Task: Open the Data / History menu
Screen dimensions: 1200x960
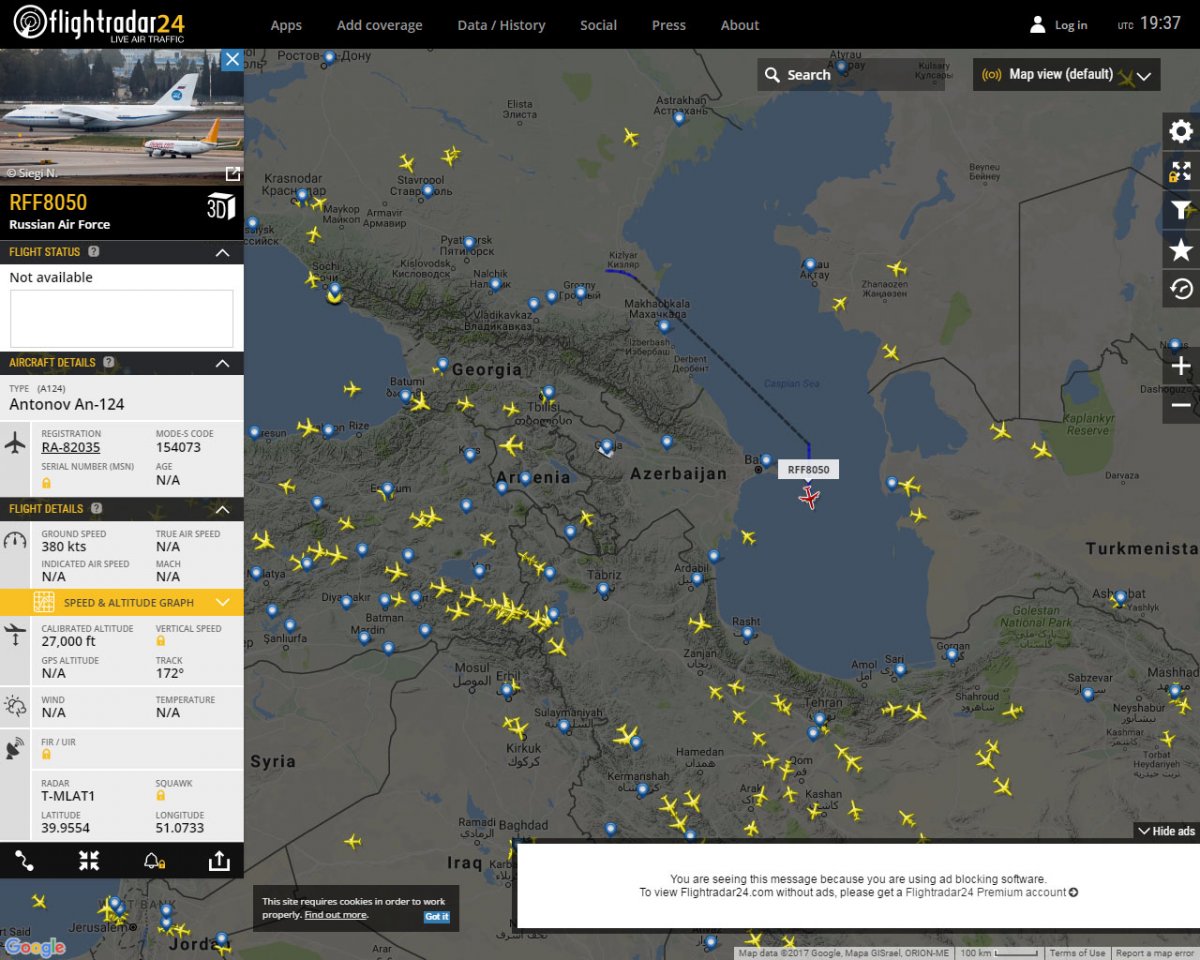Action: 501,25
